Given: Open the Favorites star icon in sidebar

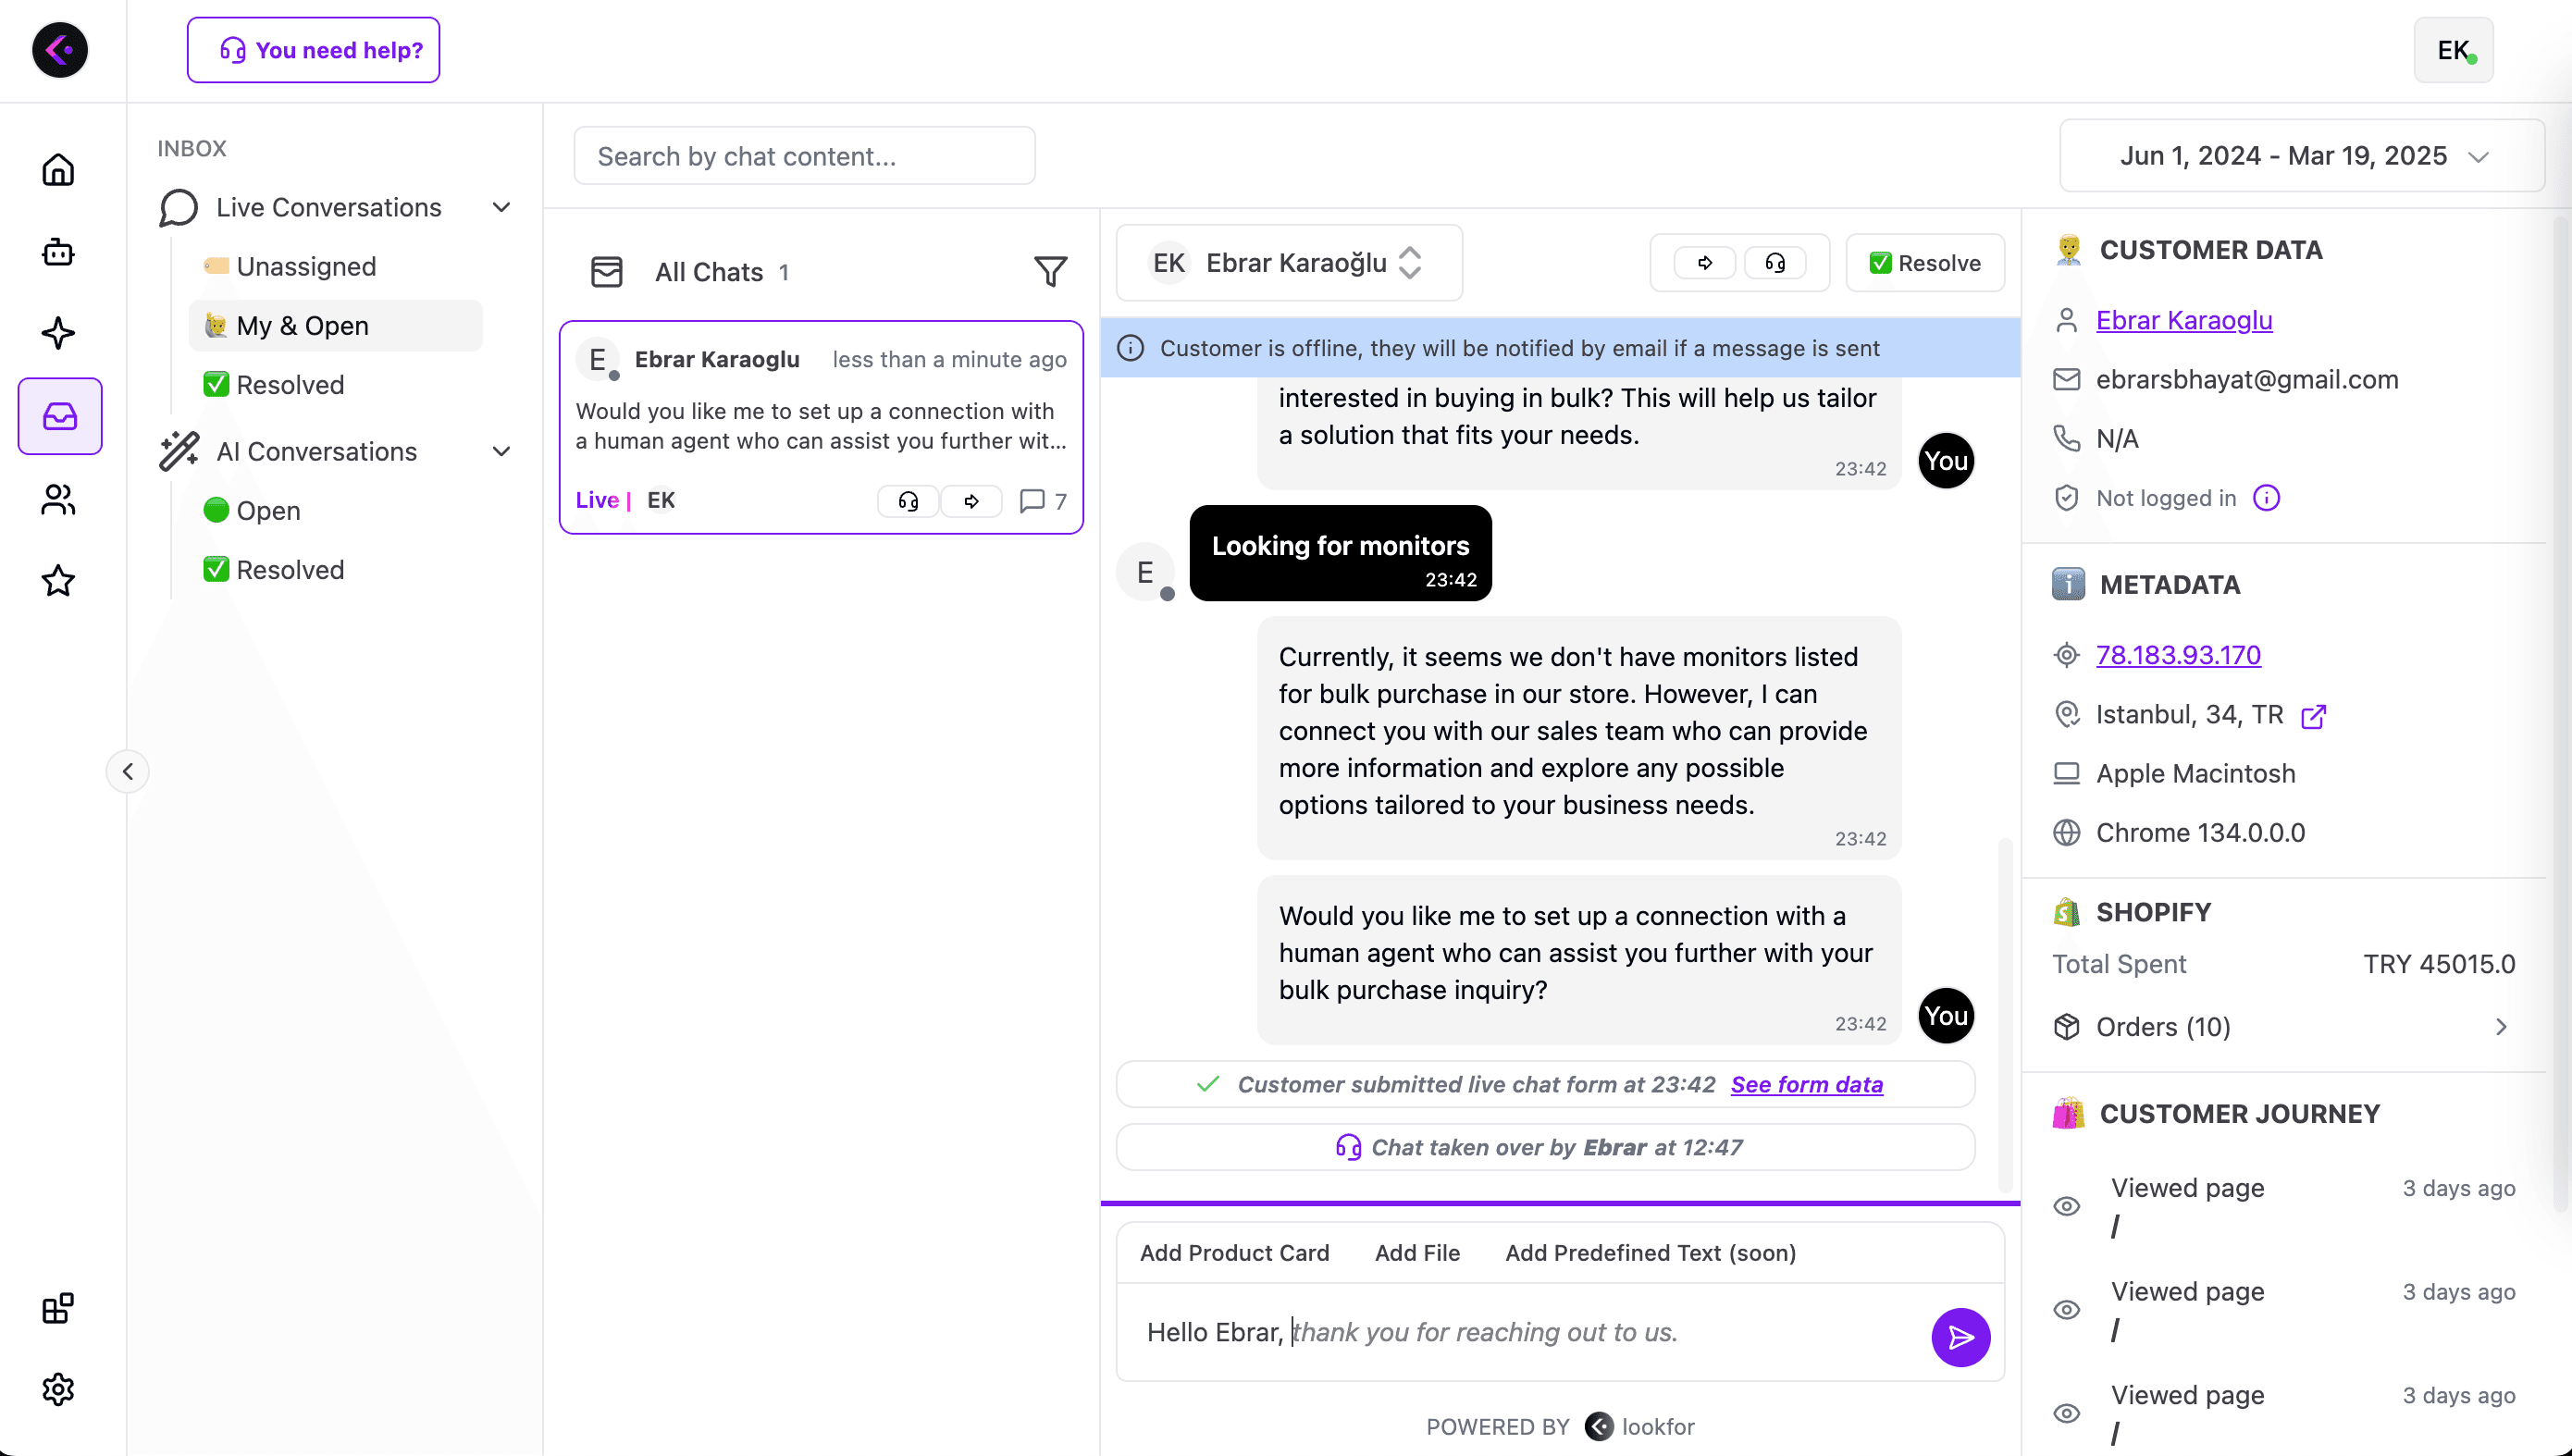Looking at the screenshot, I should [59, 581].
